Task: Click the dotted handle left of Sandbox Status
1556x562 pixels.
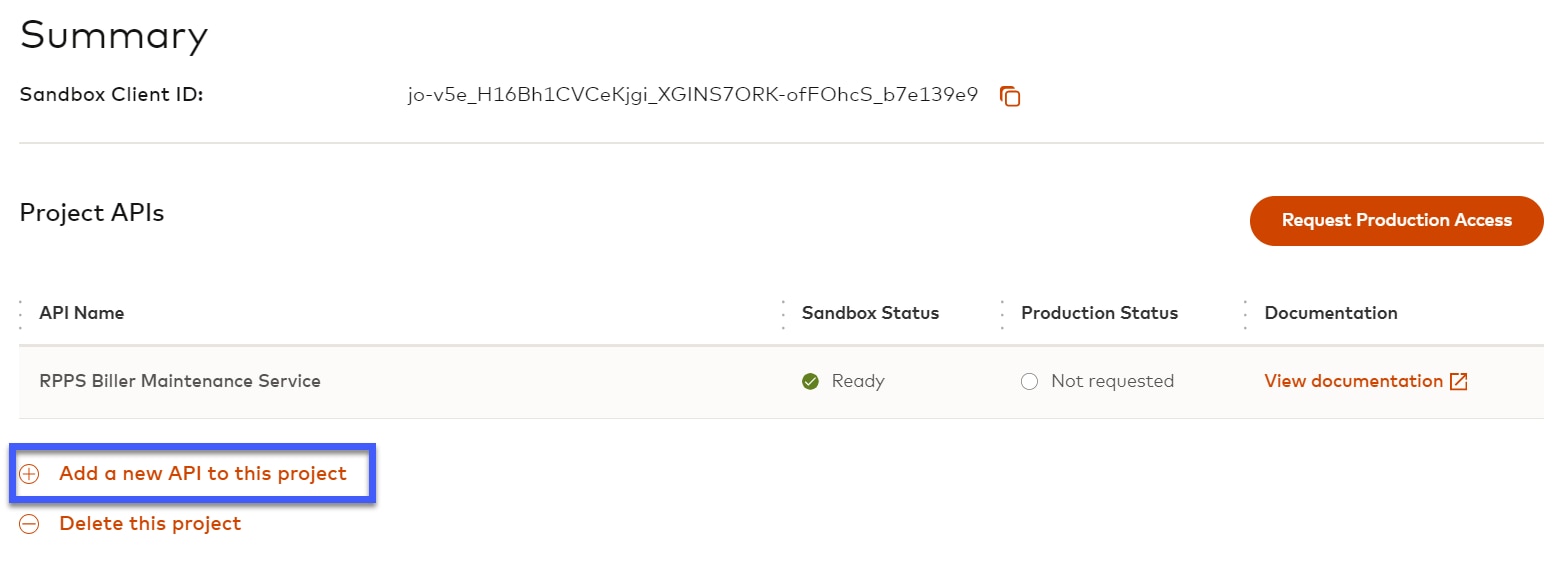Action: tap(783, 313)
